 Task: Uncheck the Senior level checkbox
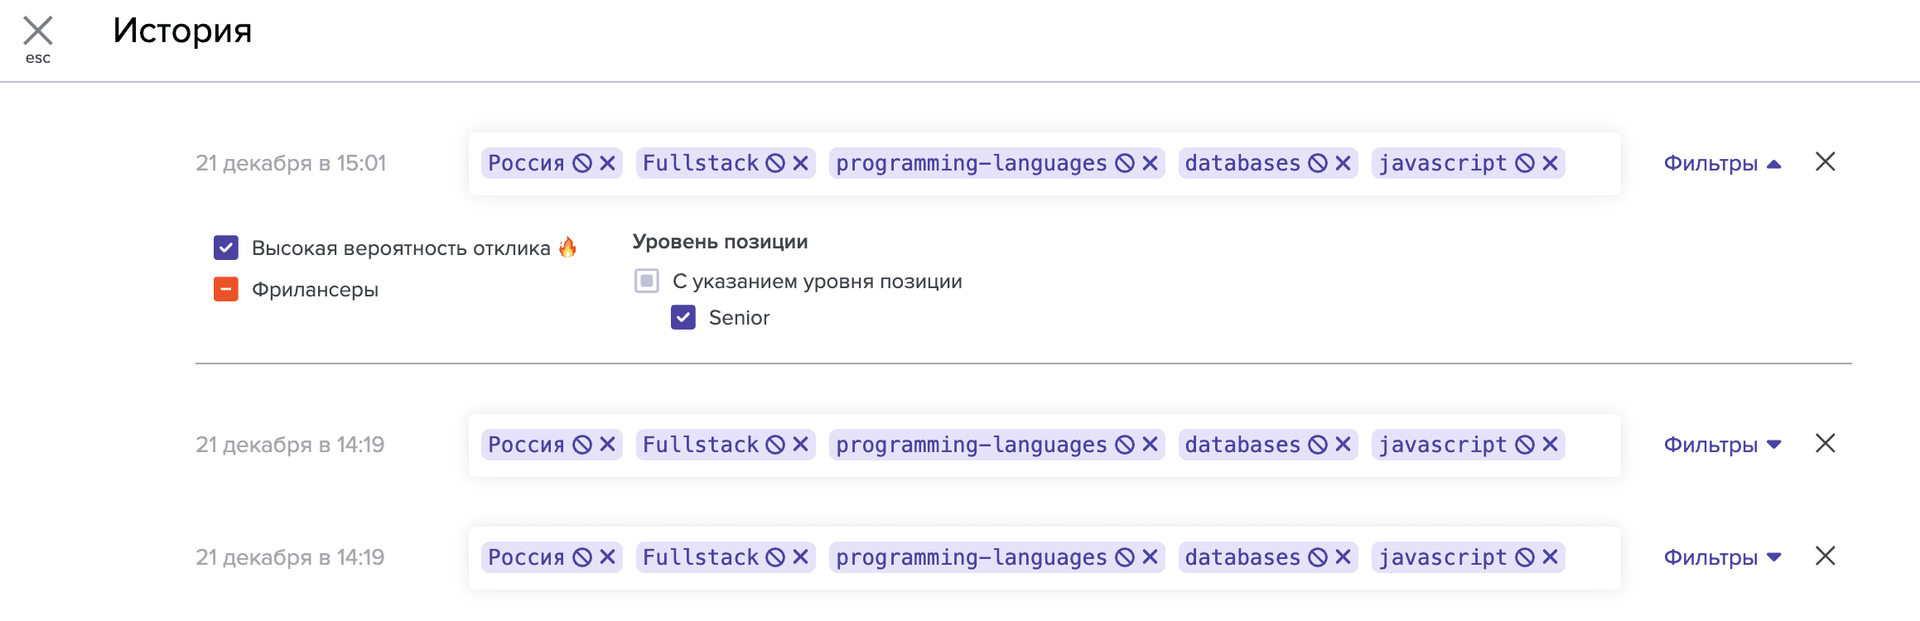click(x=683, y=318)
